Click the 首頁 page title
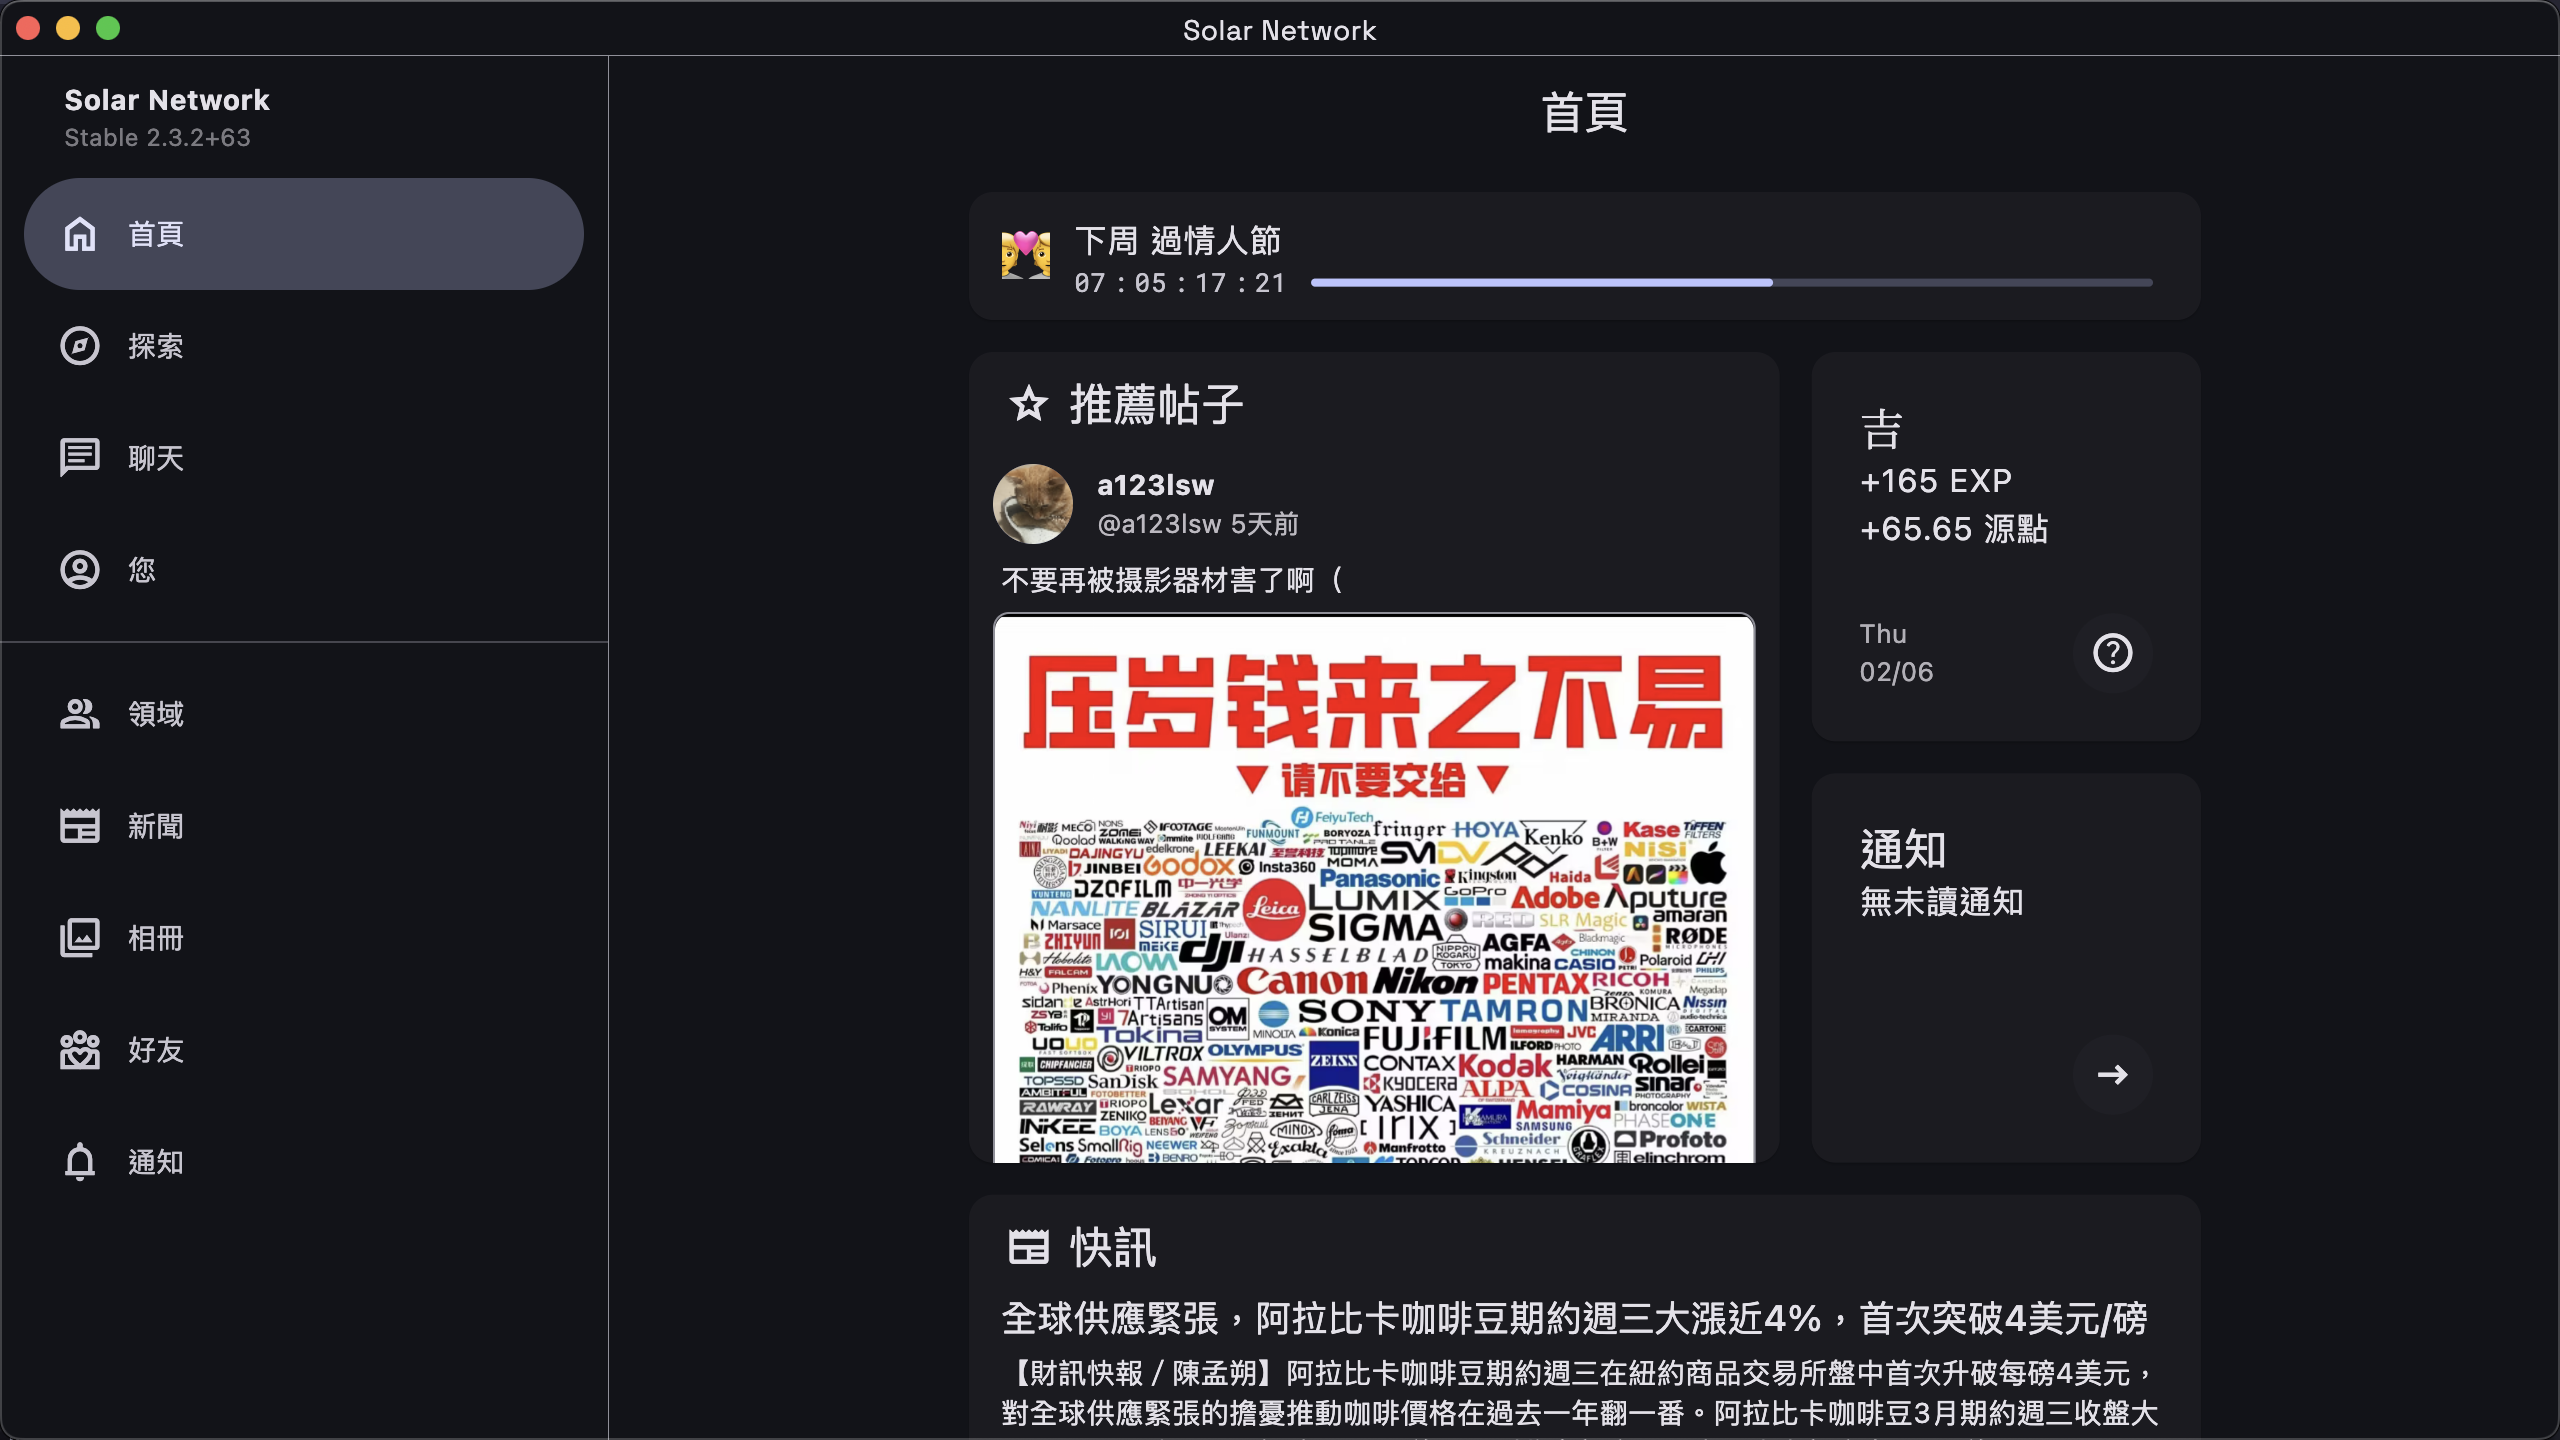This screenshot has height=1440, width=2560. (x=1584, y=112)
